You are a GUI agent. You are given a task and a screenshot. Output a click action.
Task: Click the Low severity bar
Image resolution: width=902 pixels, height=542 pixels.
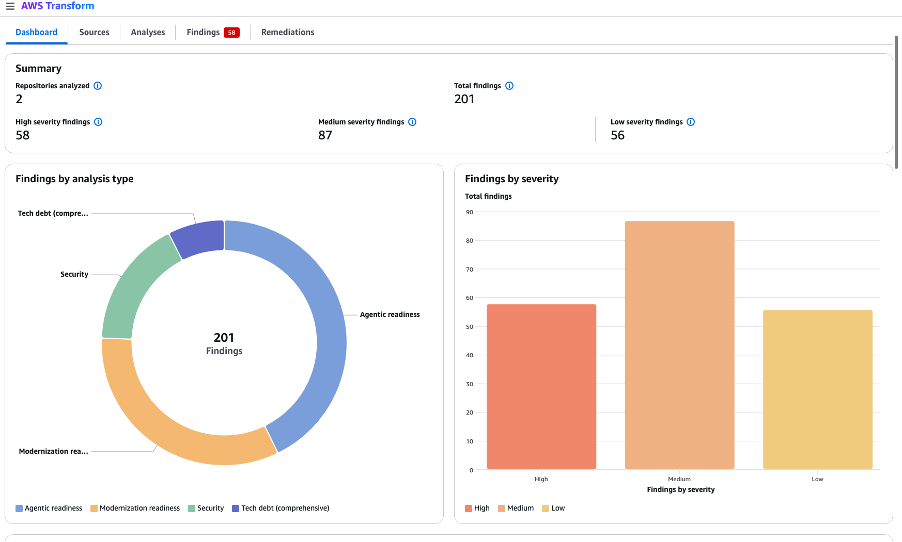817,390
